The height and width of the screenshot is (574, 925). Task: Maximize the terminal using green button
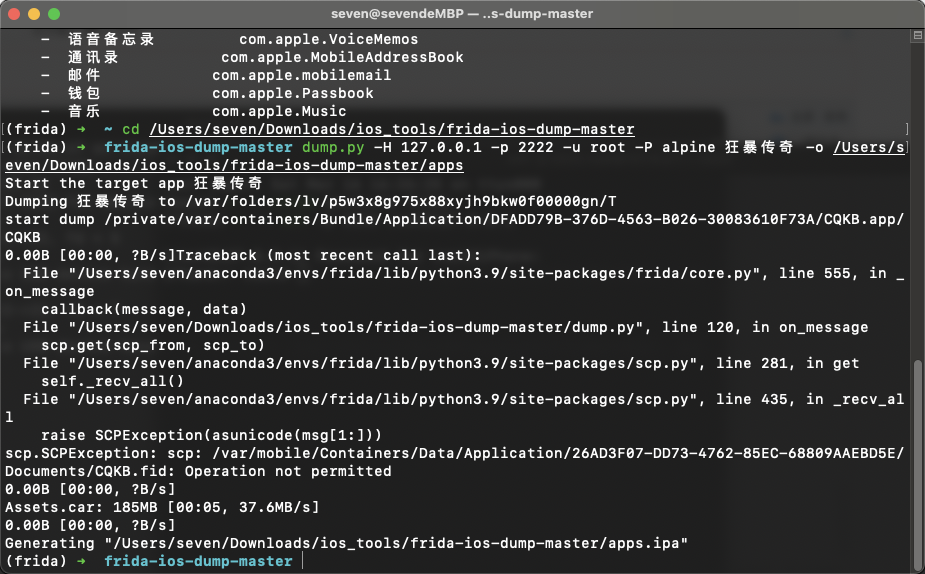click(x=54, y=14)
